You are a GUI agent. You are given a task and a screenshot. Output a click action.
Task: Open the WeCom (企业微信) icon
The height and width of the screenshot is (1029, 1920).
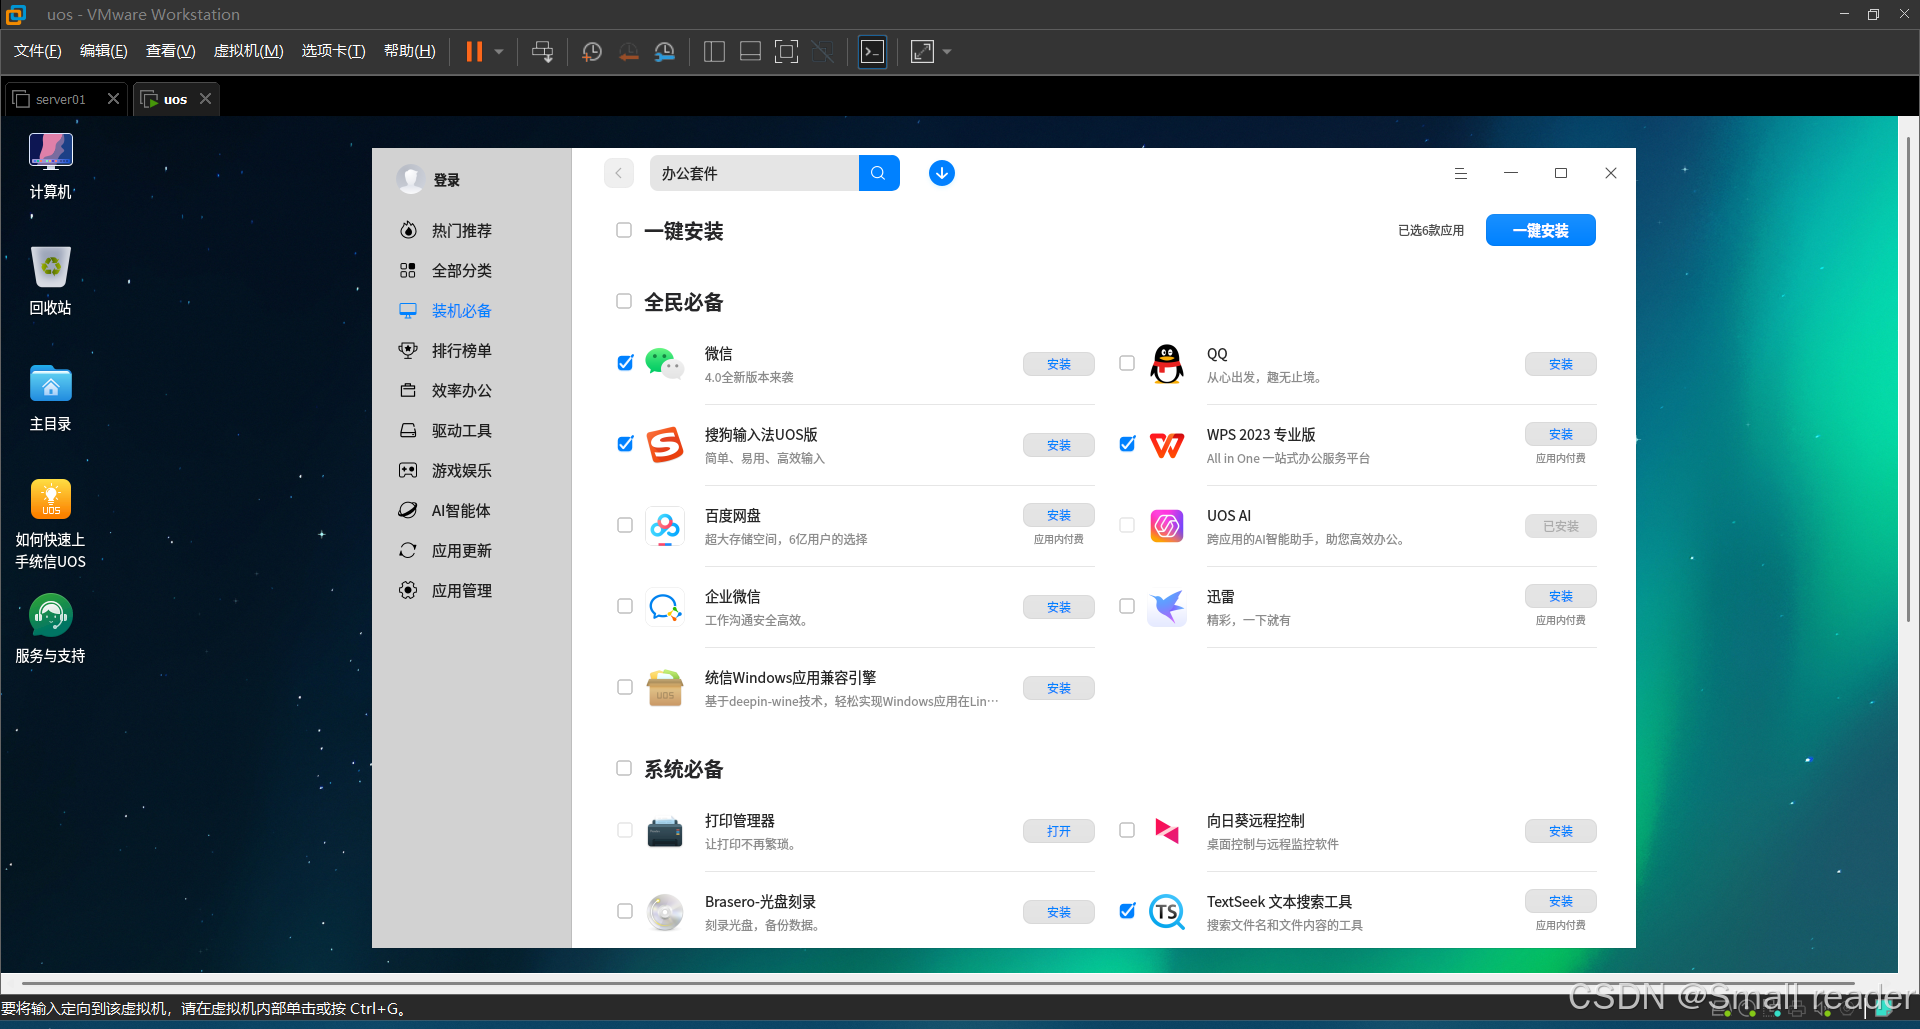665,607
